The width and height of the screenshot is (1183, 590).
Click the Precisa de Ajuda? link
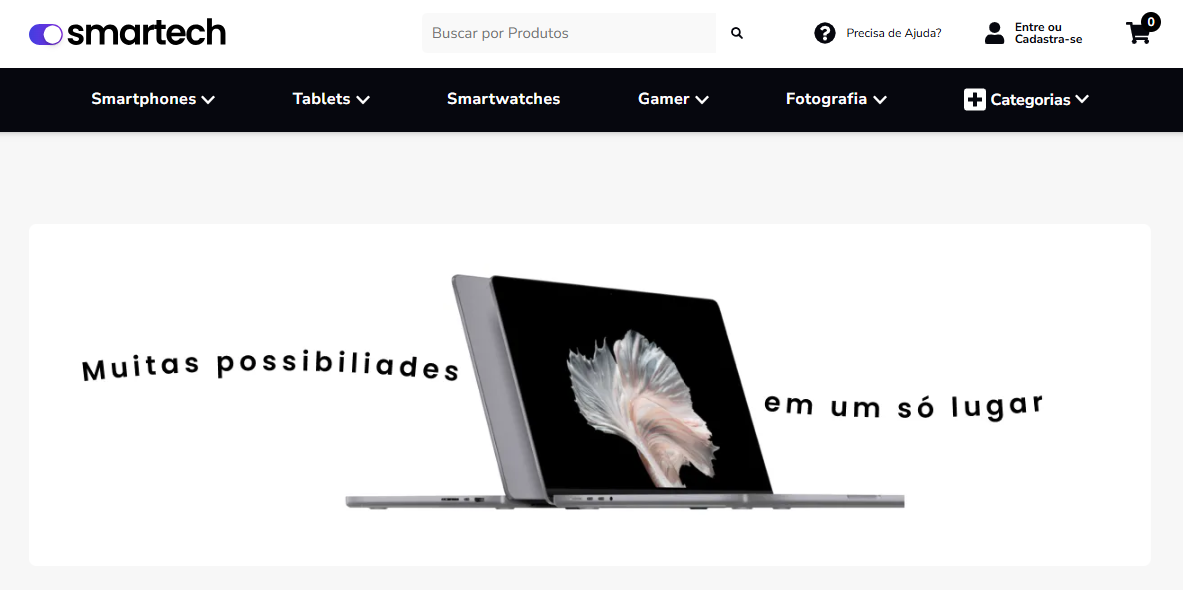pyautogui.click(x=894, y=33)
